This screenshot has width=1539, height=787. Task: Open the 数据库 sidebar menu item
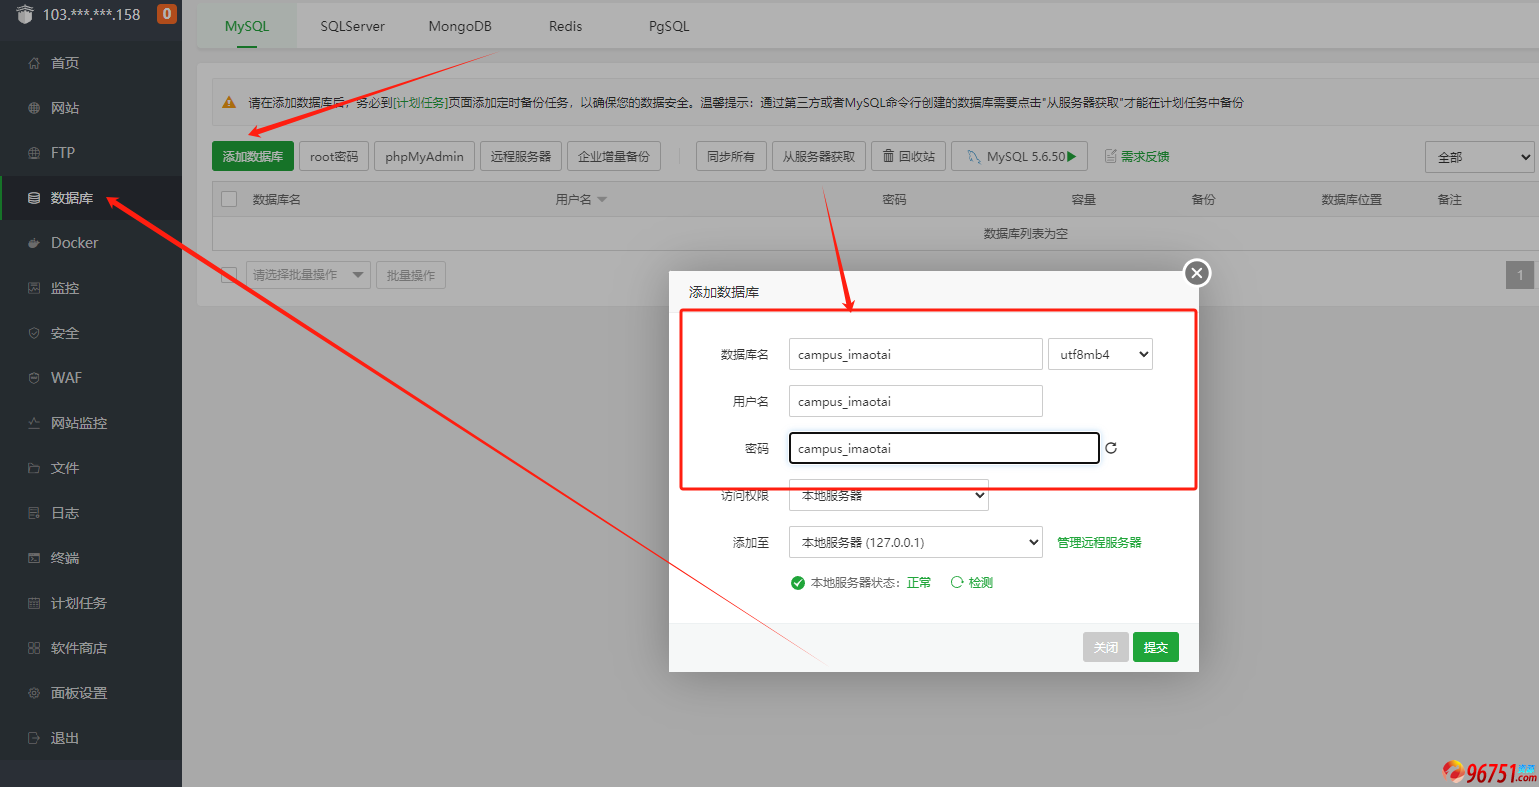point(91,198)
